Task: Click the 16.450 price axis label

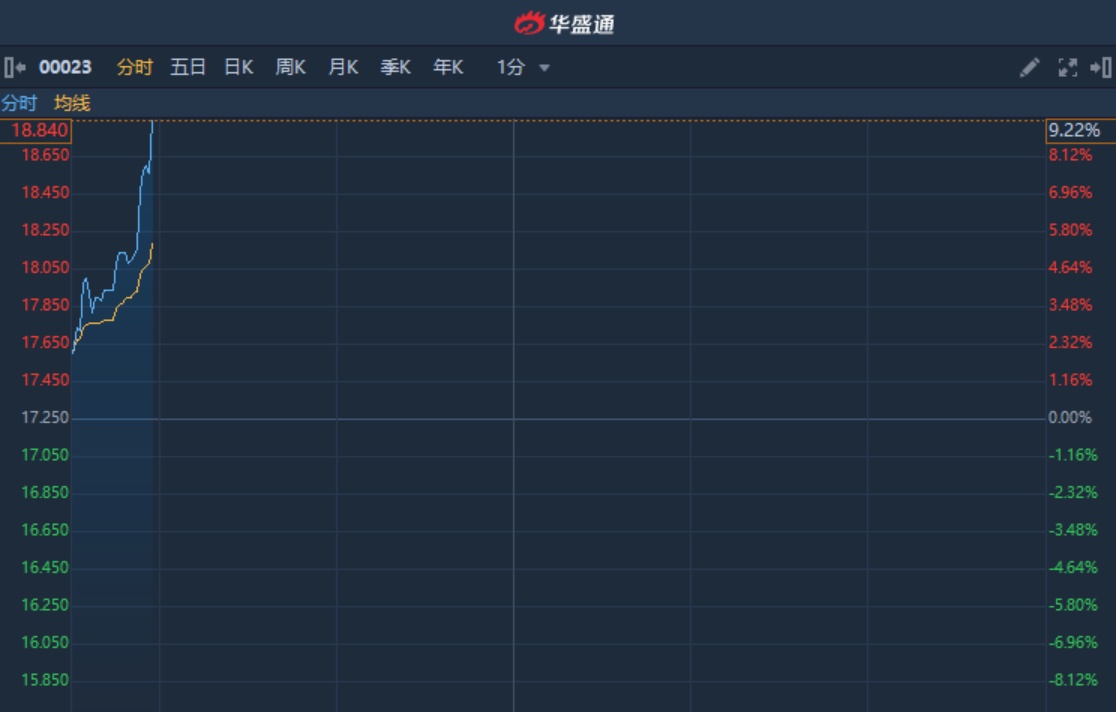Action: point(46,567)
